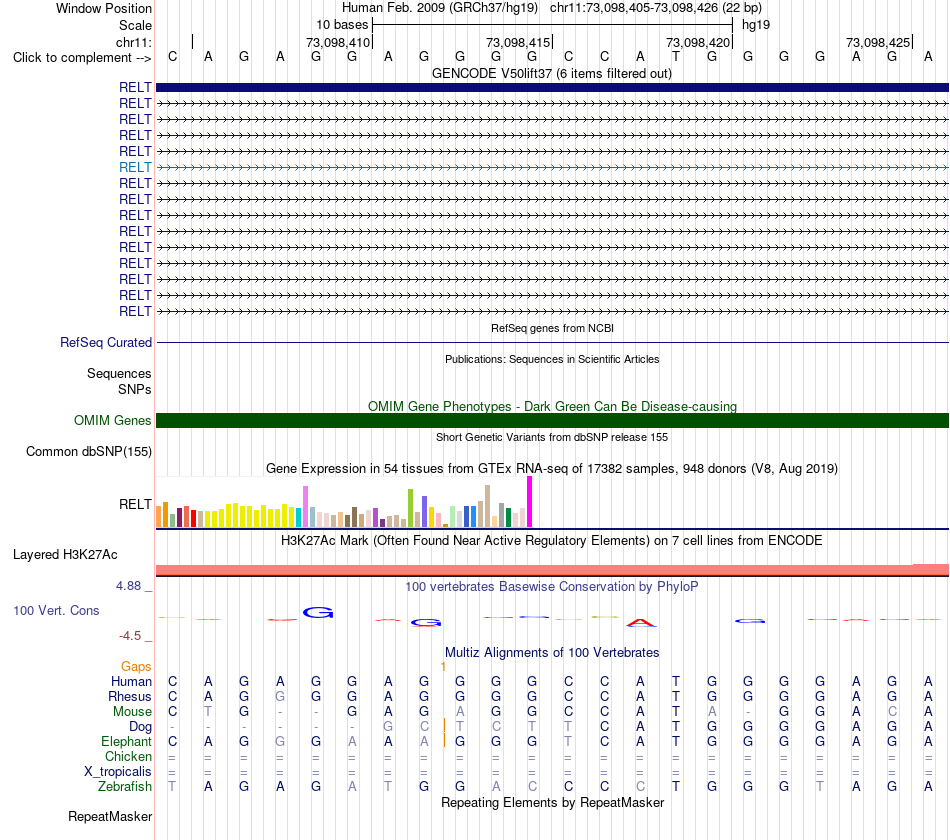The height and width of the screenshot is (840, 950).
Task: Click the tall violet bar in the GTEx chart
Action: point(305,507)
